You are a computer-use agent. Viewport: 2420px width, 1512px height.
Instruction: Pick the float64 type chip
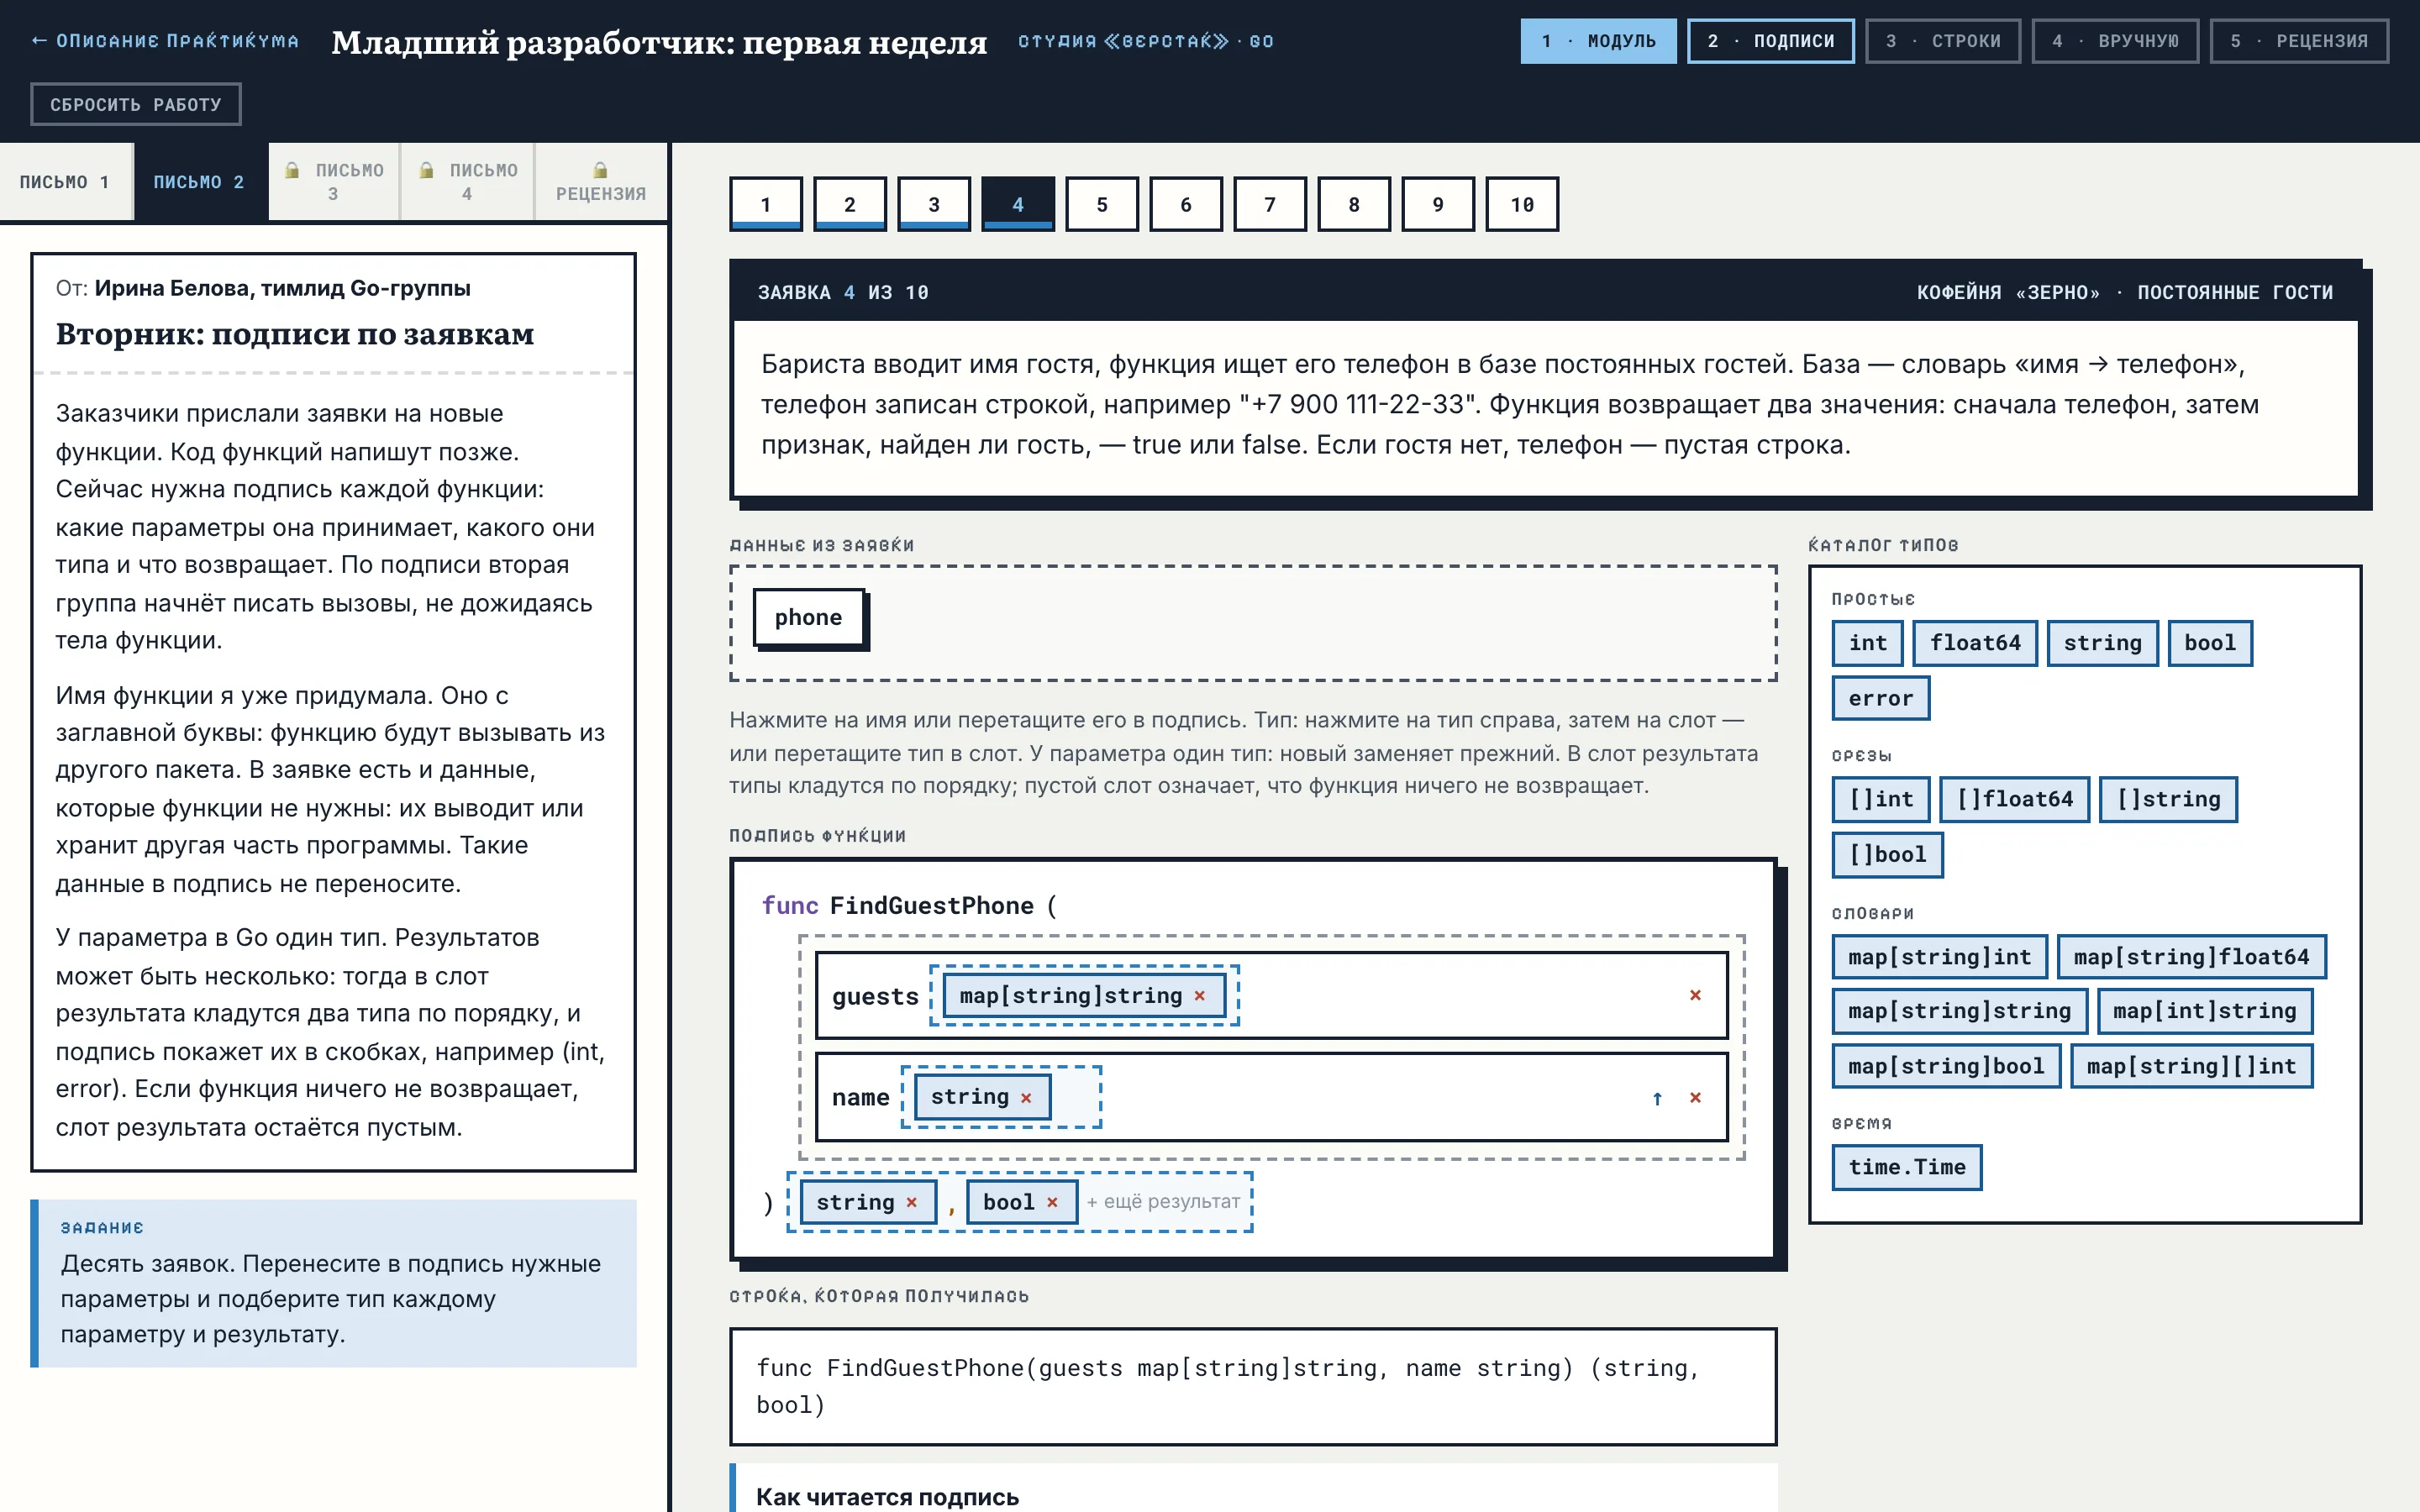(x=1975, y=643)
